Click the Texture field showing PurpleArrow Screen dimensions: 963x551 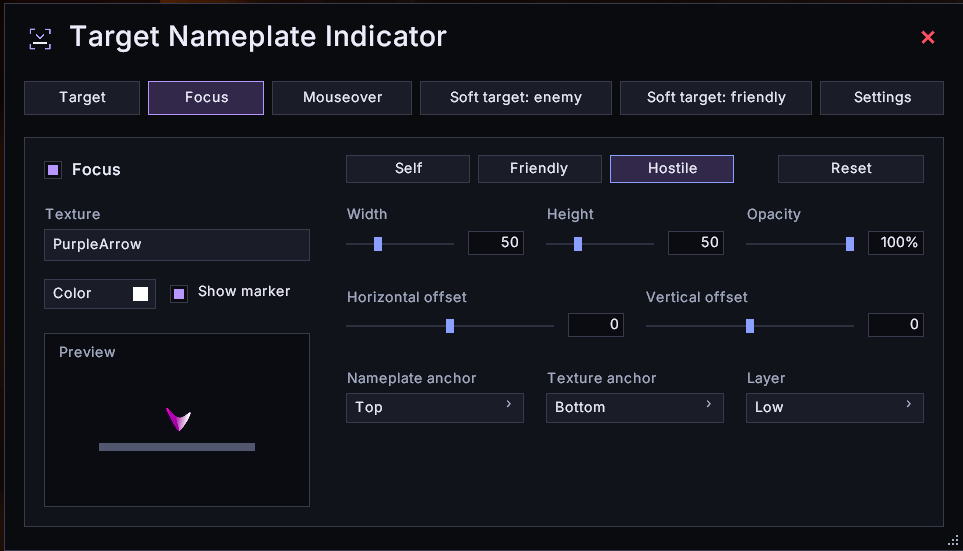[x=177, y=245]
